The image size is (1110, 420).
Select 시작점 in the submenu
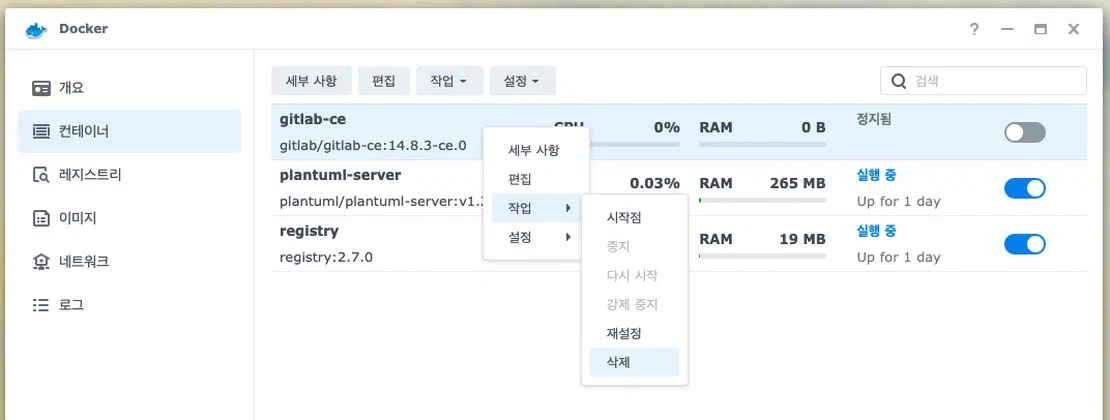pos(634,217)
